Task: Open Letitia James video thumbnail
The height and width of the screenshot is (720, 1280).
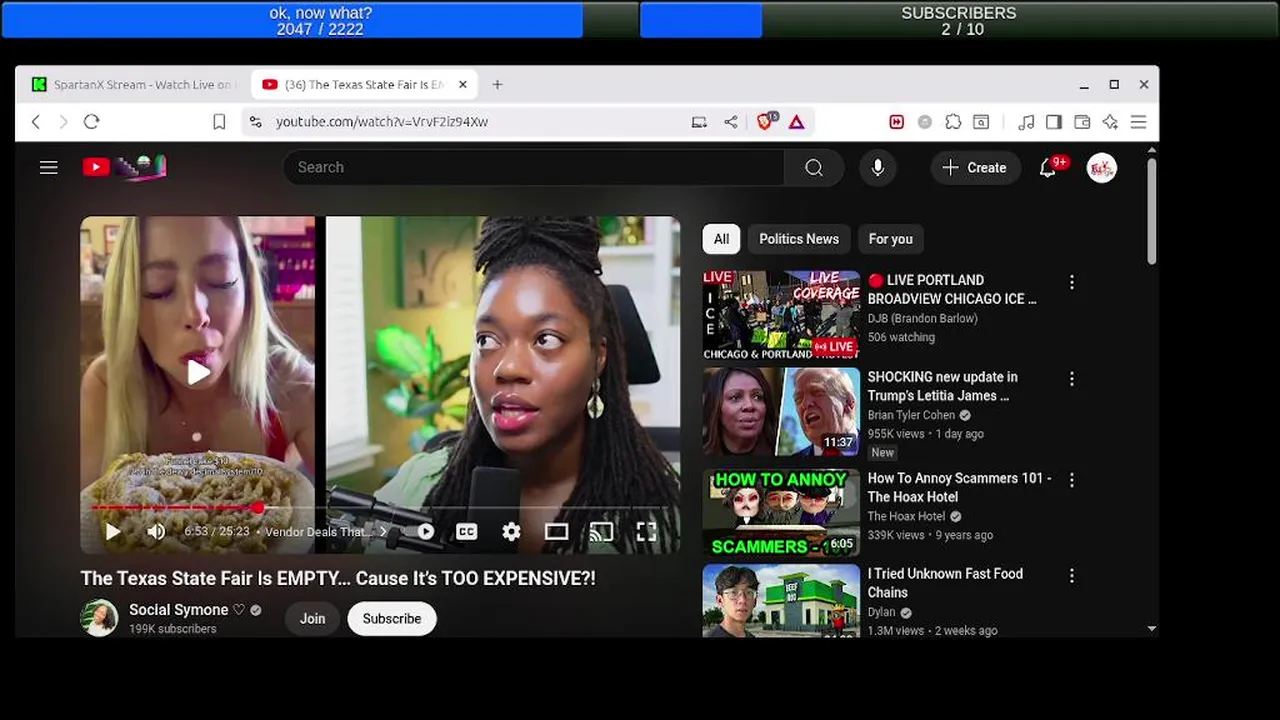Action: pyautogui.click(x=781, y=412)
